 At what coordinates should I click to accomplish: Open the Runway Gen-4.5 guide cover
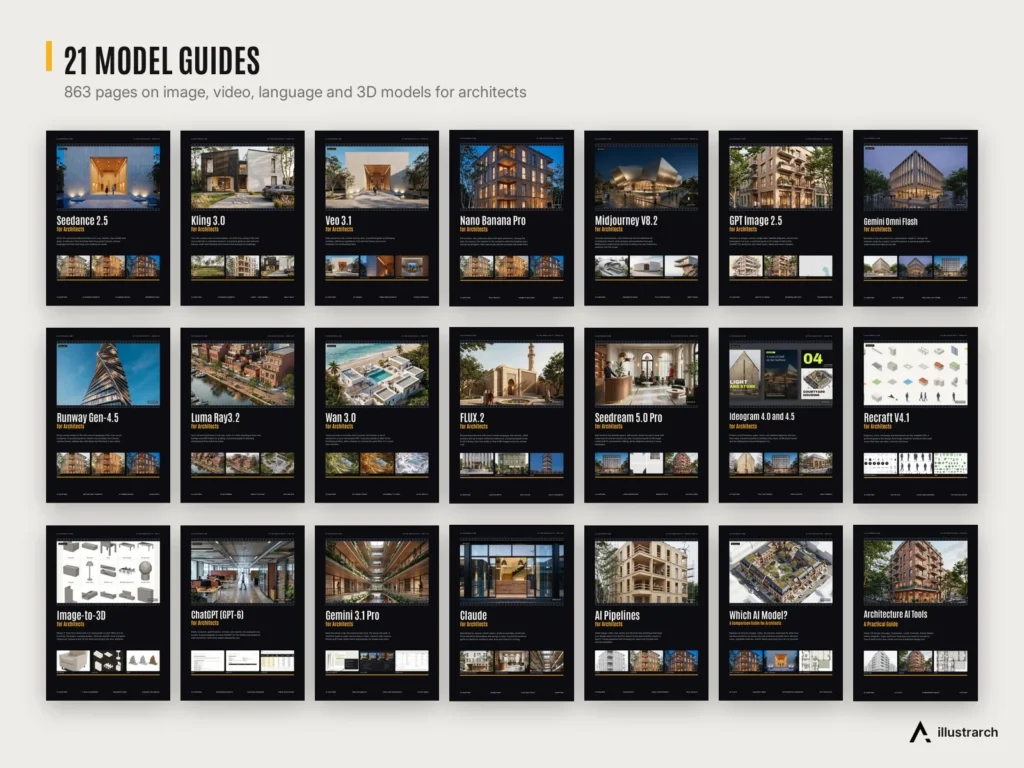pyautogui.click(x=108, y=415)
